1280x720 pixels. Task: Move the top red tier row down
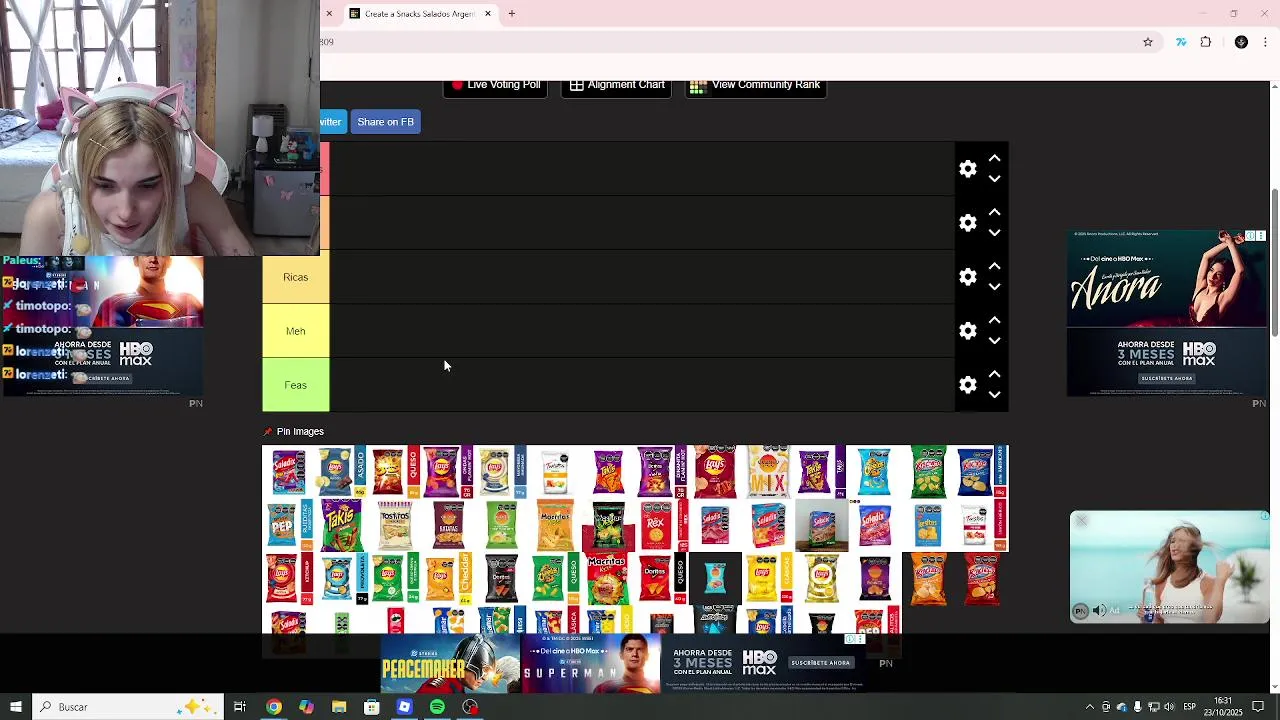click(x=994, y=179)
